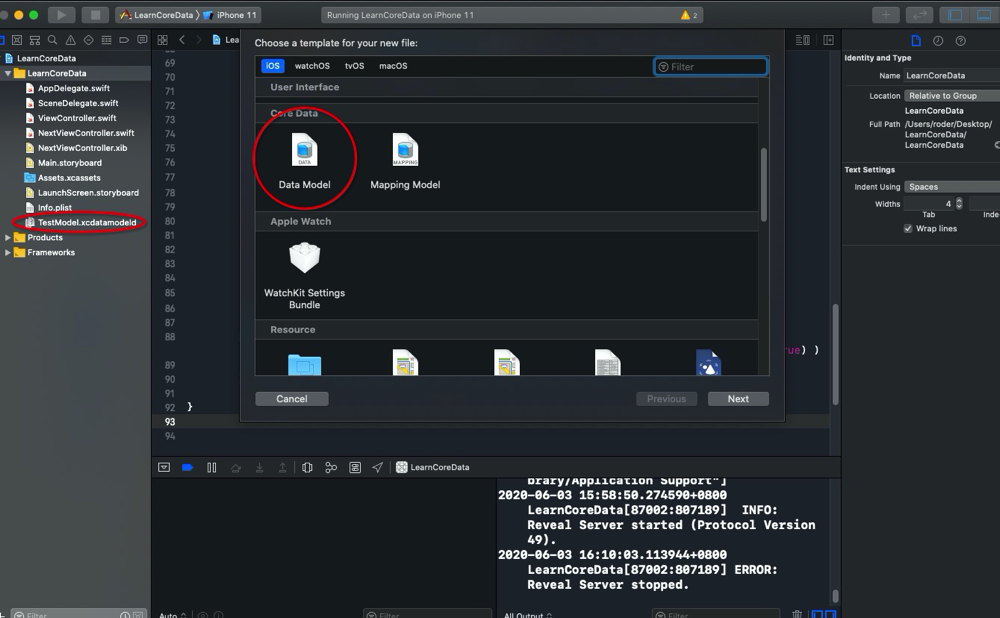Select TestModel.xcdatamodeld in navigator

click(x=87, y=223)
